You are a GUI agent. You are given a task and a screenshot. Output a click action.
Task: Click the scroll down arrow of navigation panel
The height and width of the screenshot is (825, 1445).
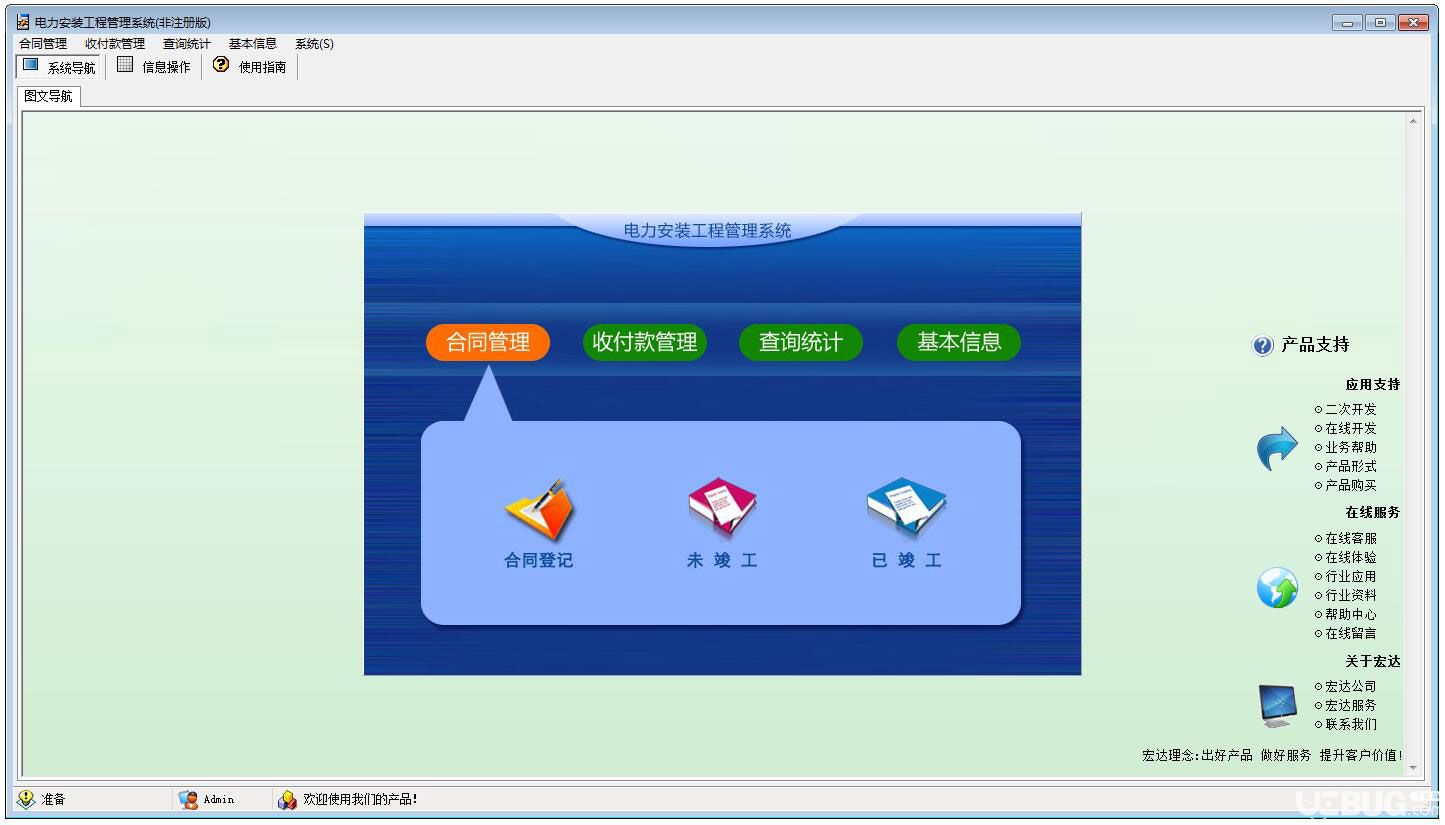pyautogui.click(x=1413, y=768)
